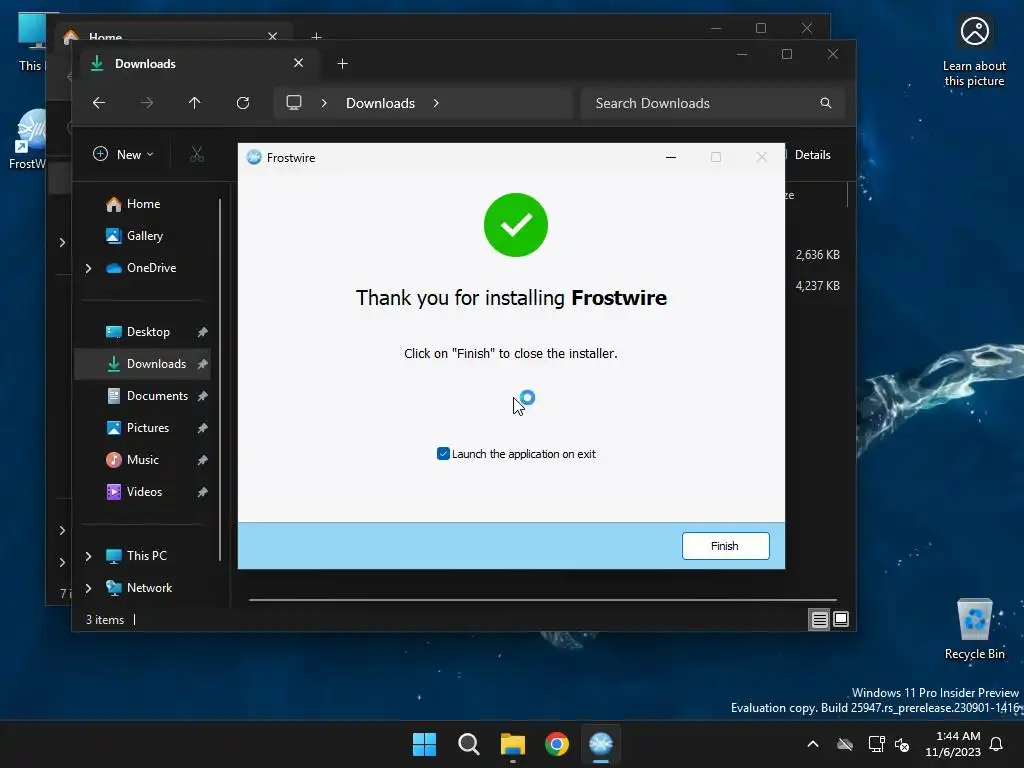Click the network tray icon

(876, 744)
